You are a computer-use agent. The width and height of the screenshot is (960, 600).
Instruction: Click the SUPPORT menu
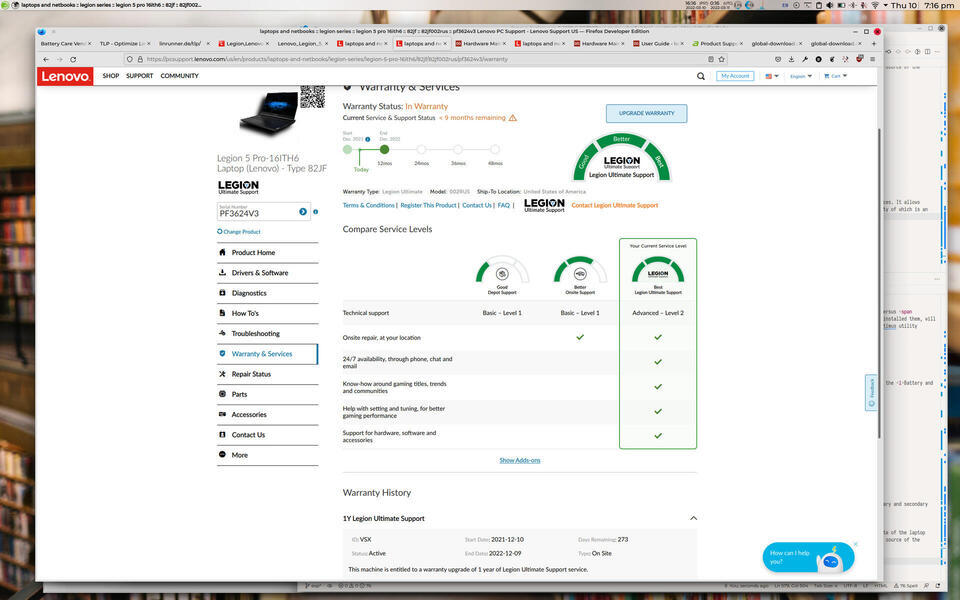(140, 76)
